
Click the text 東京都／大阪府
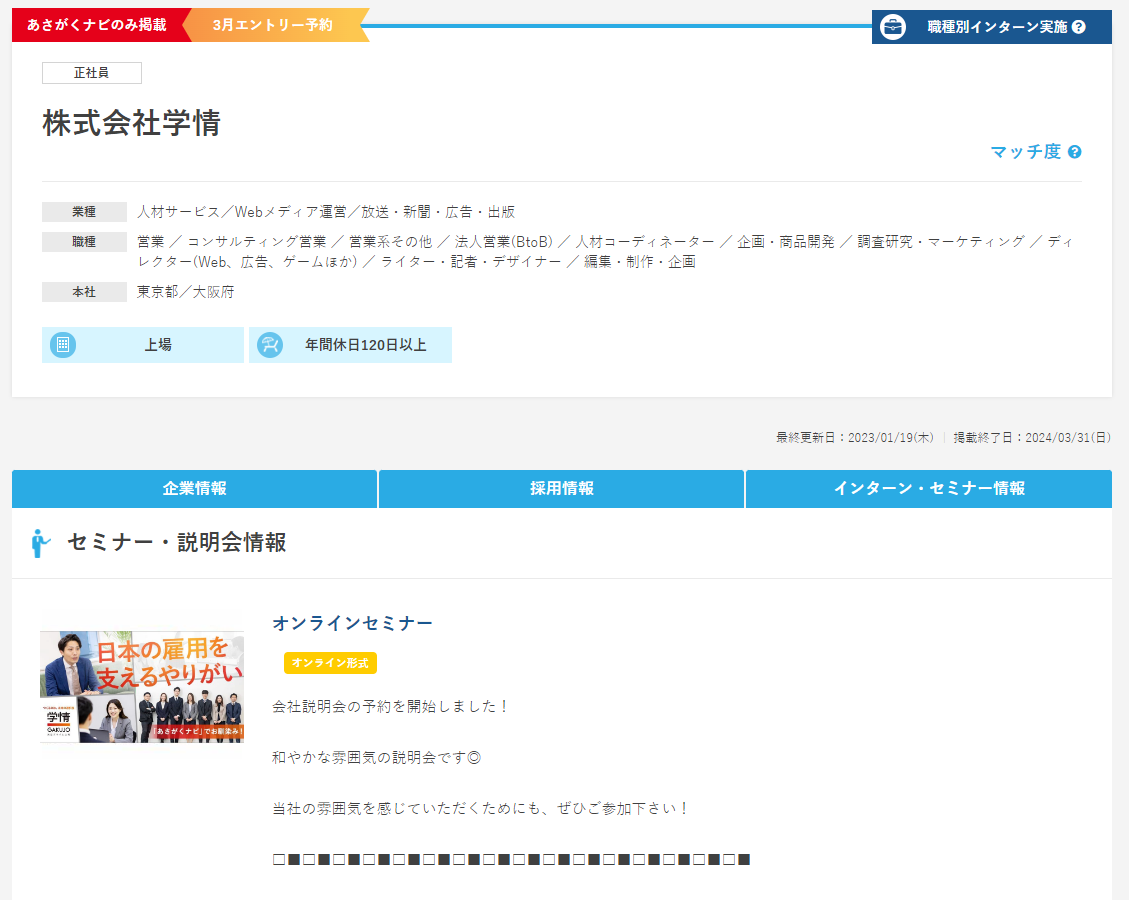point(186,292)
